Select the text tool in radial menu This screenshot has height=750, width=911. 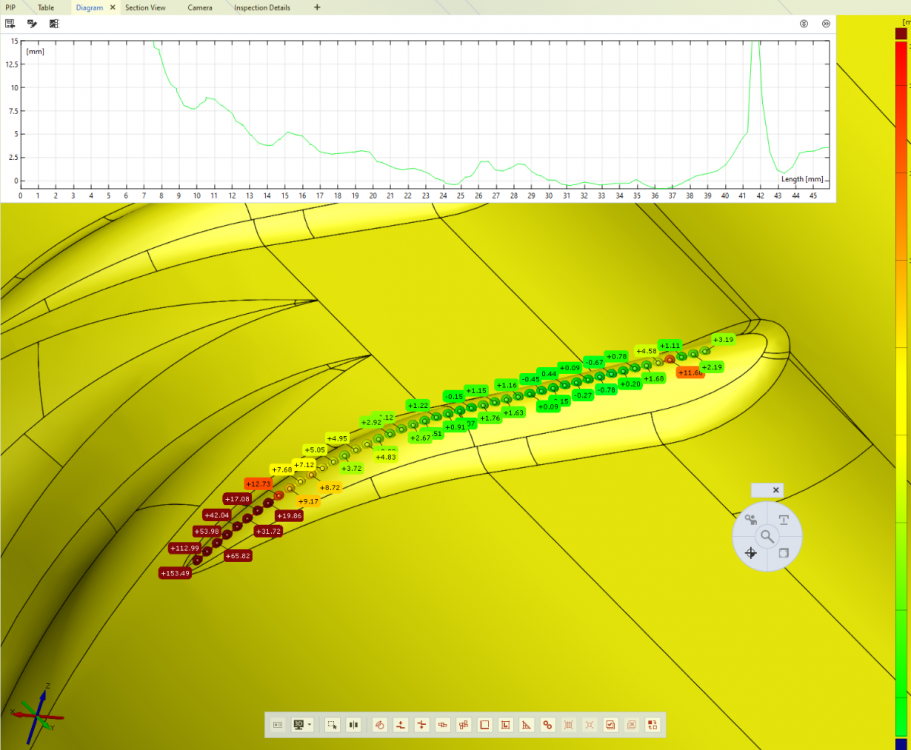[784, 520]
